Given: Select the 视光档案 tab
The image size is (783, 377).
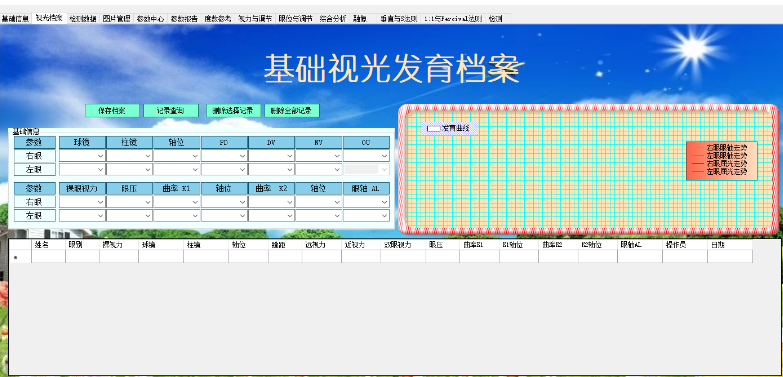Looking at the screenshot, I should pos(49,18).
